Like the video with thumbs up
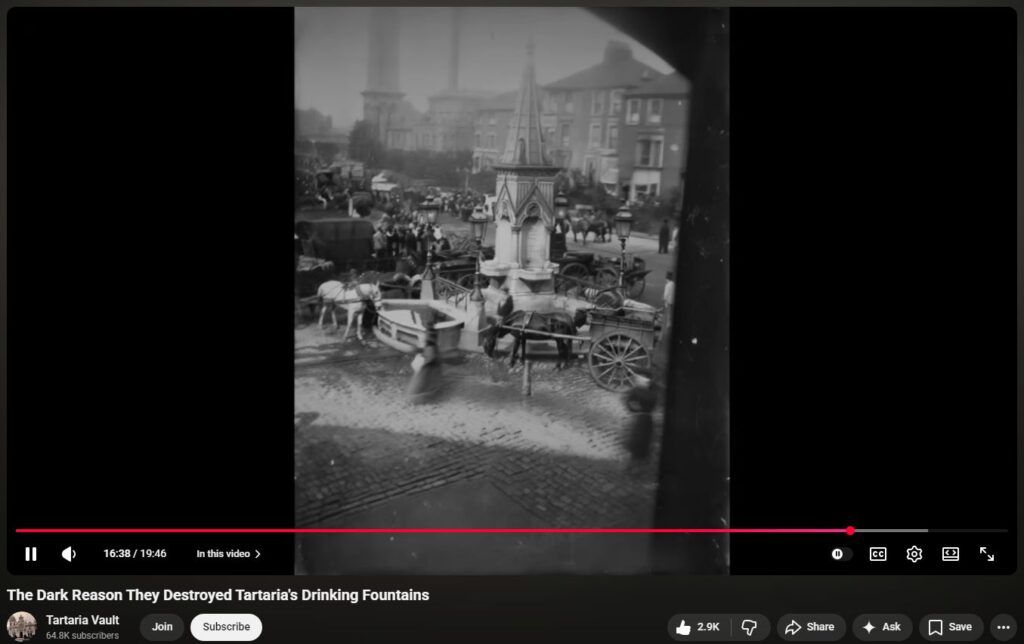The image size is (1024, 644). coord(697,627)
